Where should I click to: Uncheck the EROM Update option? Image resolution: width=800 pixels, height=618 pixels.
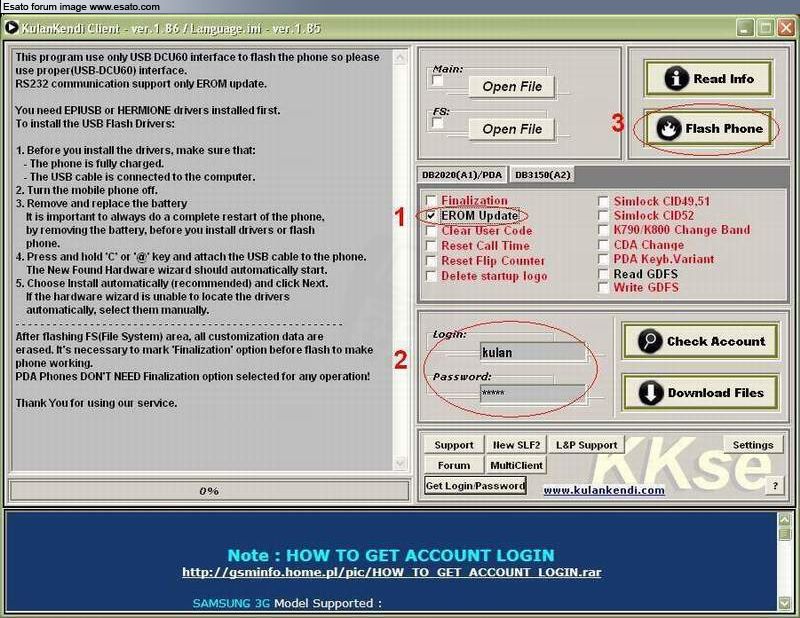431,216
